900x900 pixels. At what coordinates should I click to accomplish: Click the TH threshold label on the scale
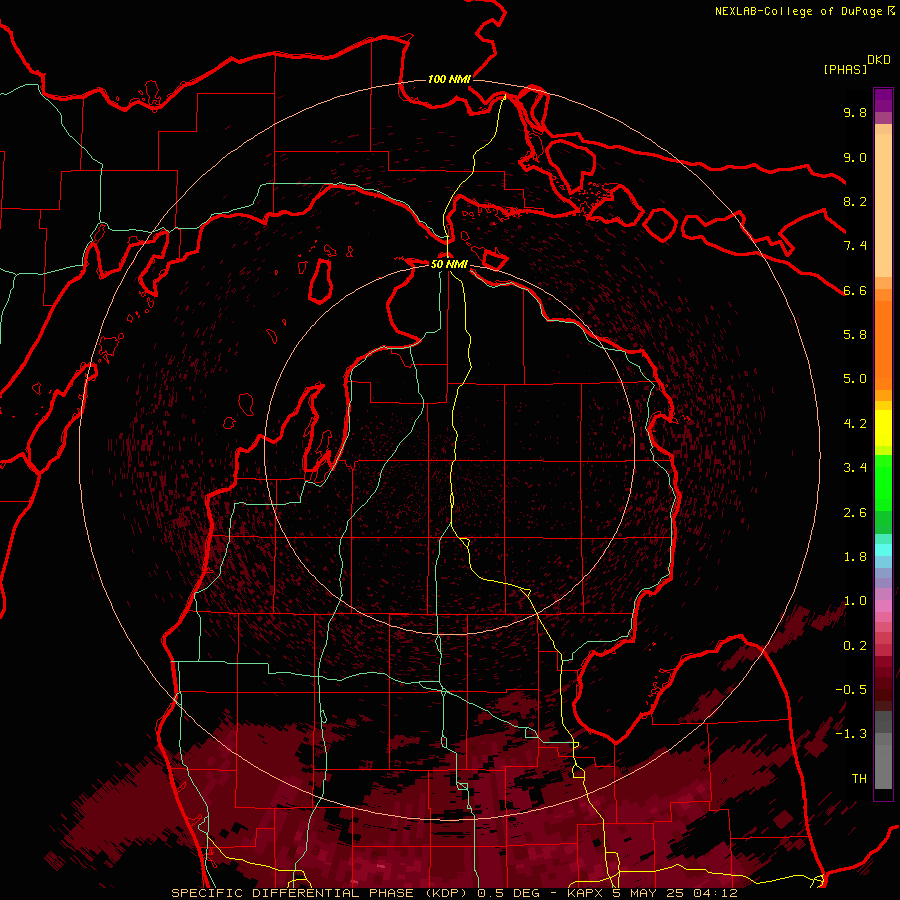859,779
